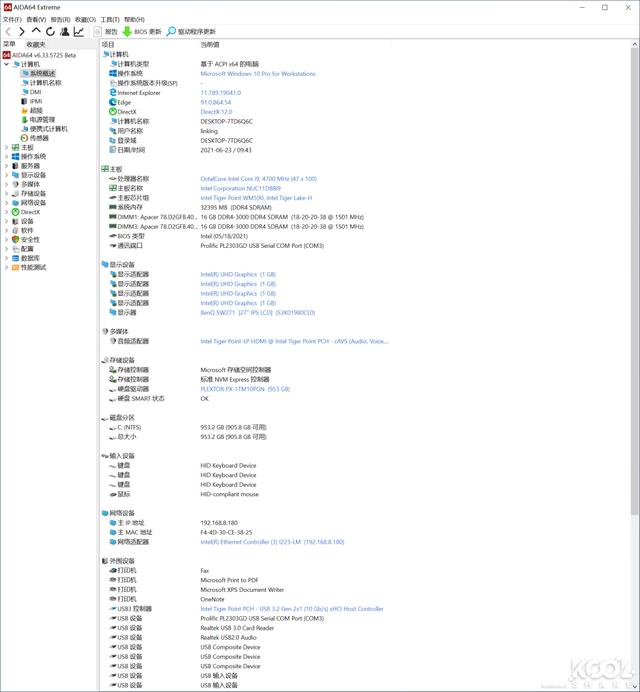Switch to the 收藏夹 tab

(x=36, y=44)
